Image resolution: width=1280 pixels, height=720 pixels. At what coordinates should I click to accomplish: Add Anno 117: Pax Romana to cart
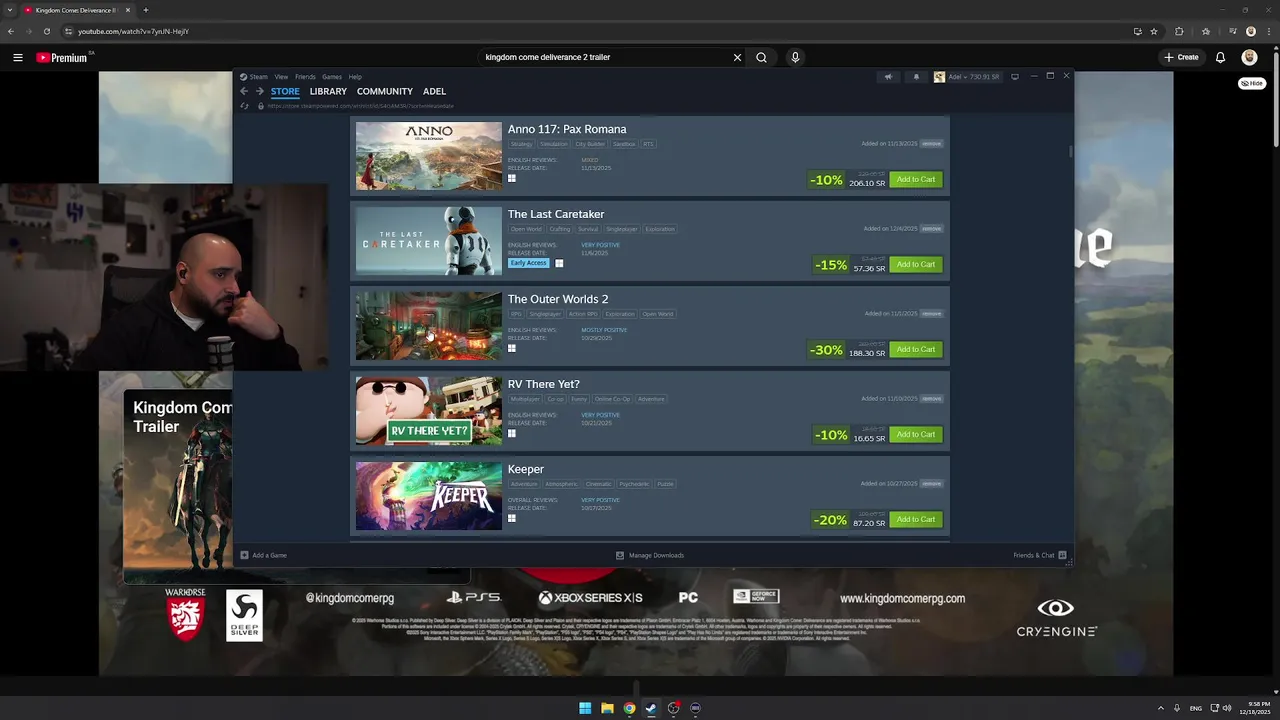point(916,180)
